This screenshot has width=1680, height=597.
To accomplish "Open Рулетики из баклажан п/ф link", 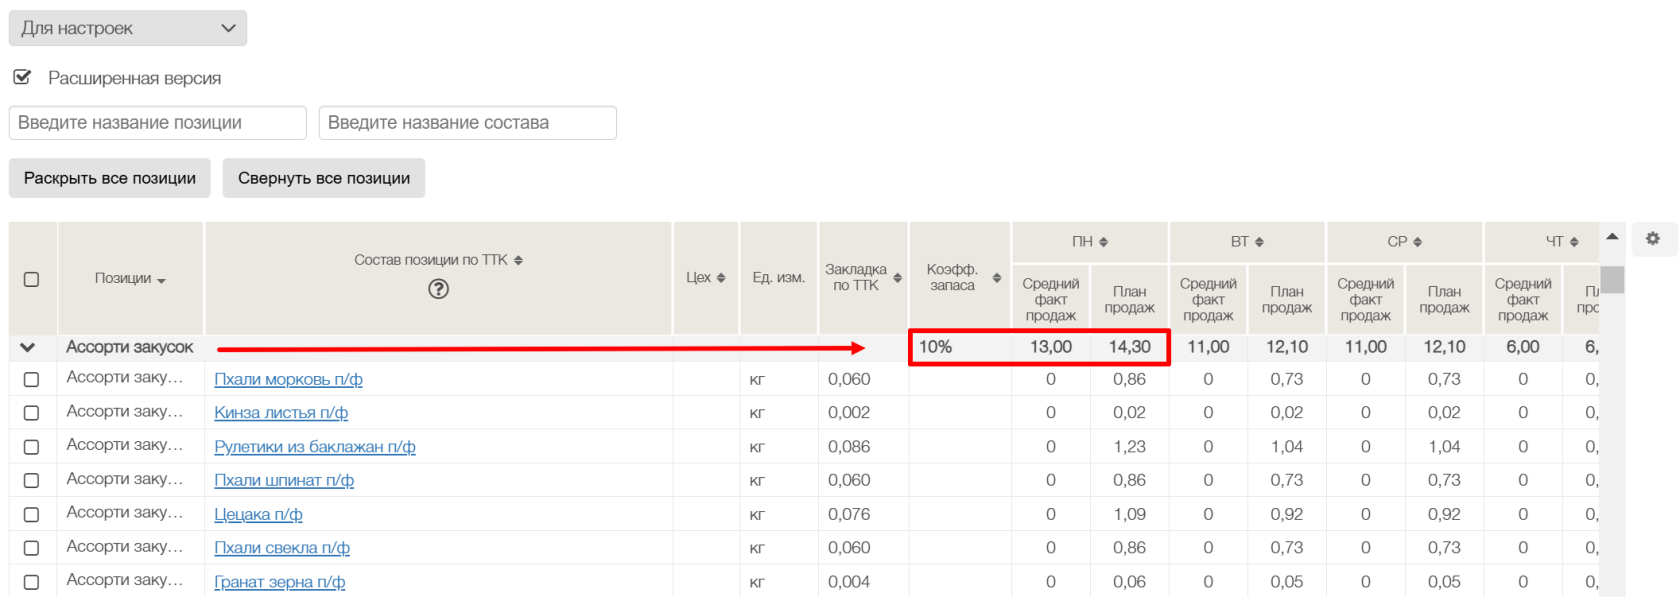I will (314, 447).
